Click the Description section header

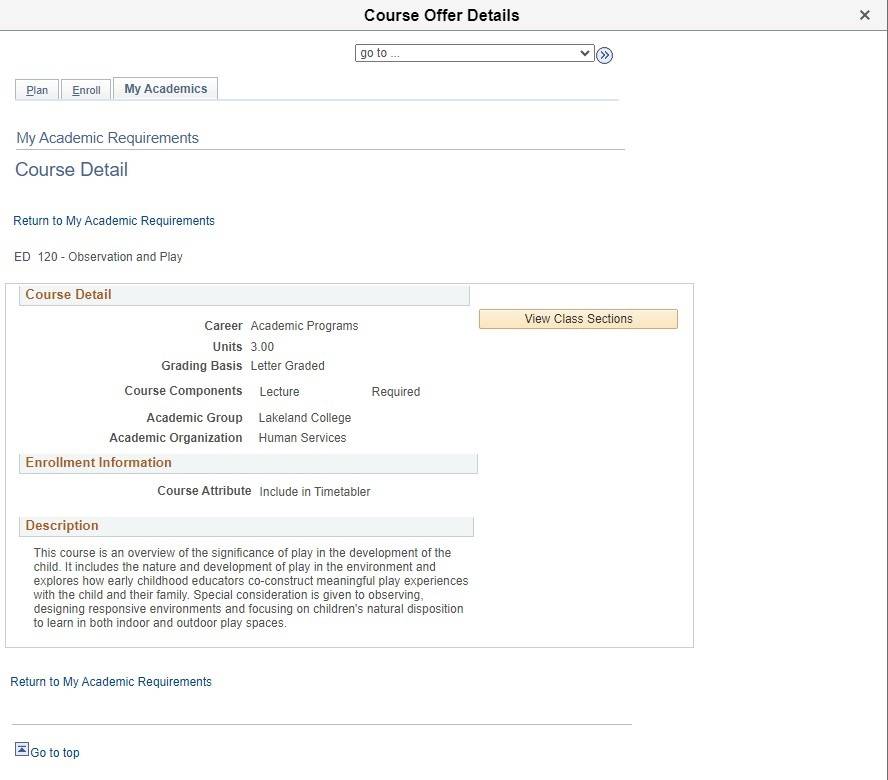pos(61,525)
